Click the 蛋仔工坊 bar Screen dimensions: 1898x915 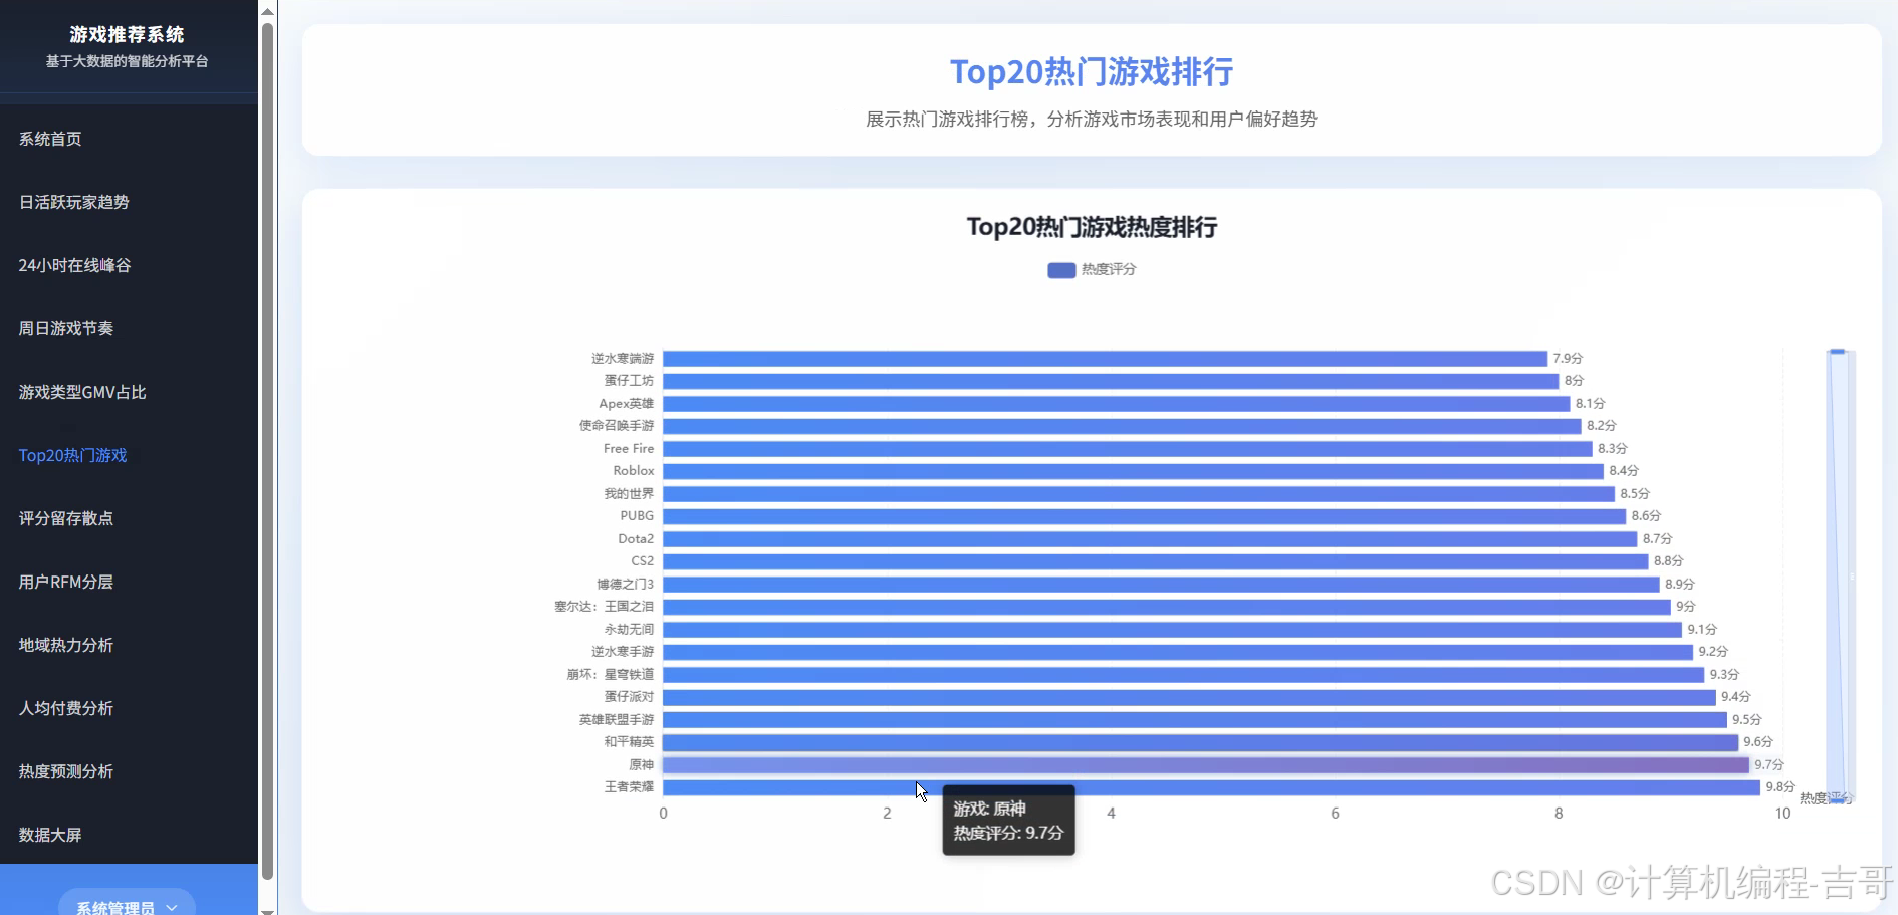tap(1111, 381)
